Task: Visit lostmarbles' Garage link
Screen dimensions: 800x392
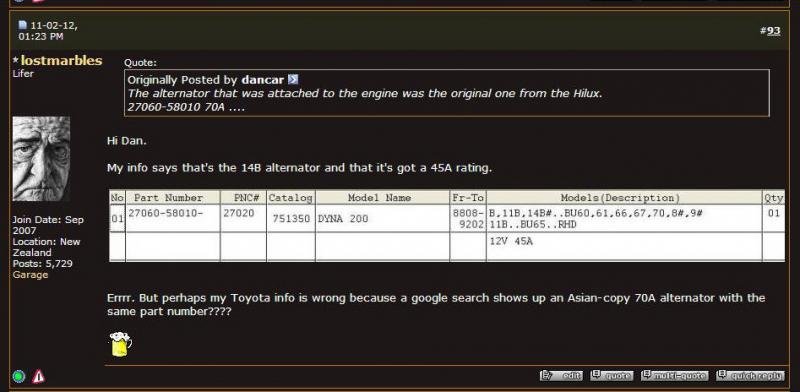Action: coord(30,275)
